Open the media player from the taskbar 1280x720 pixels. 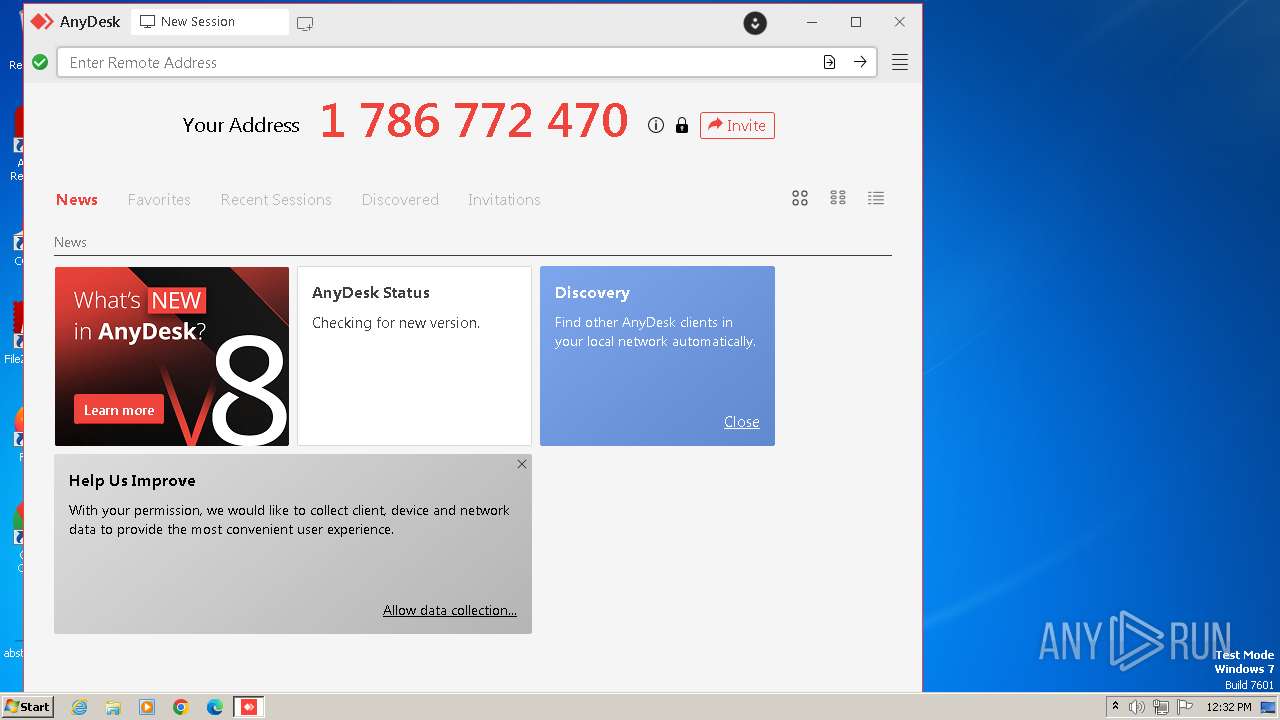pos(147,707)
